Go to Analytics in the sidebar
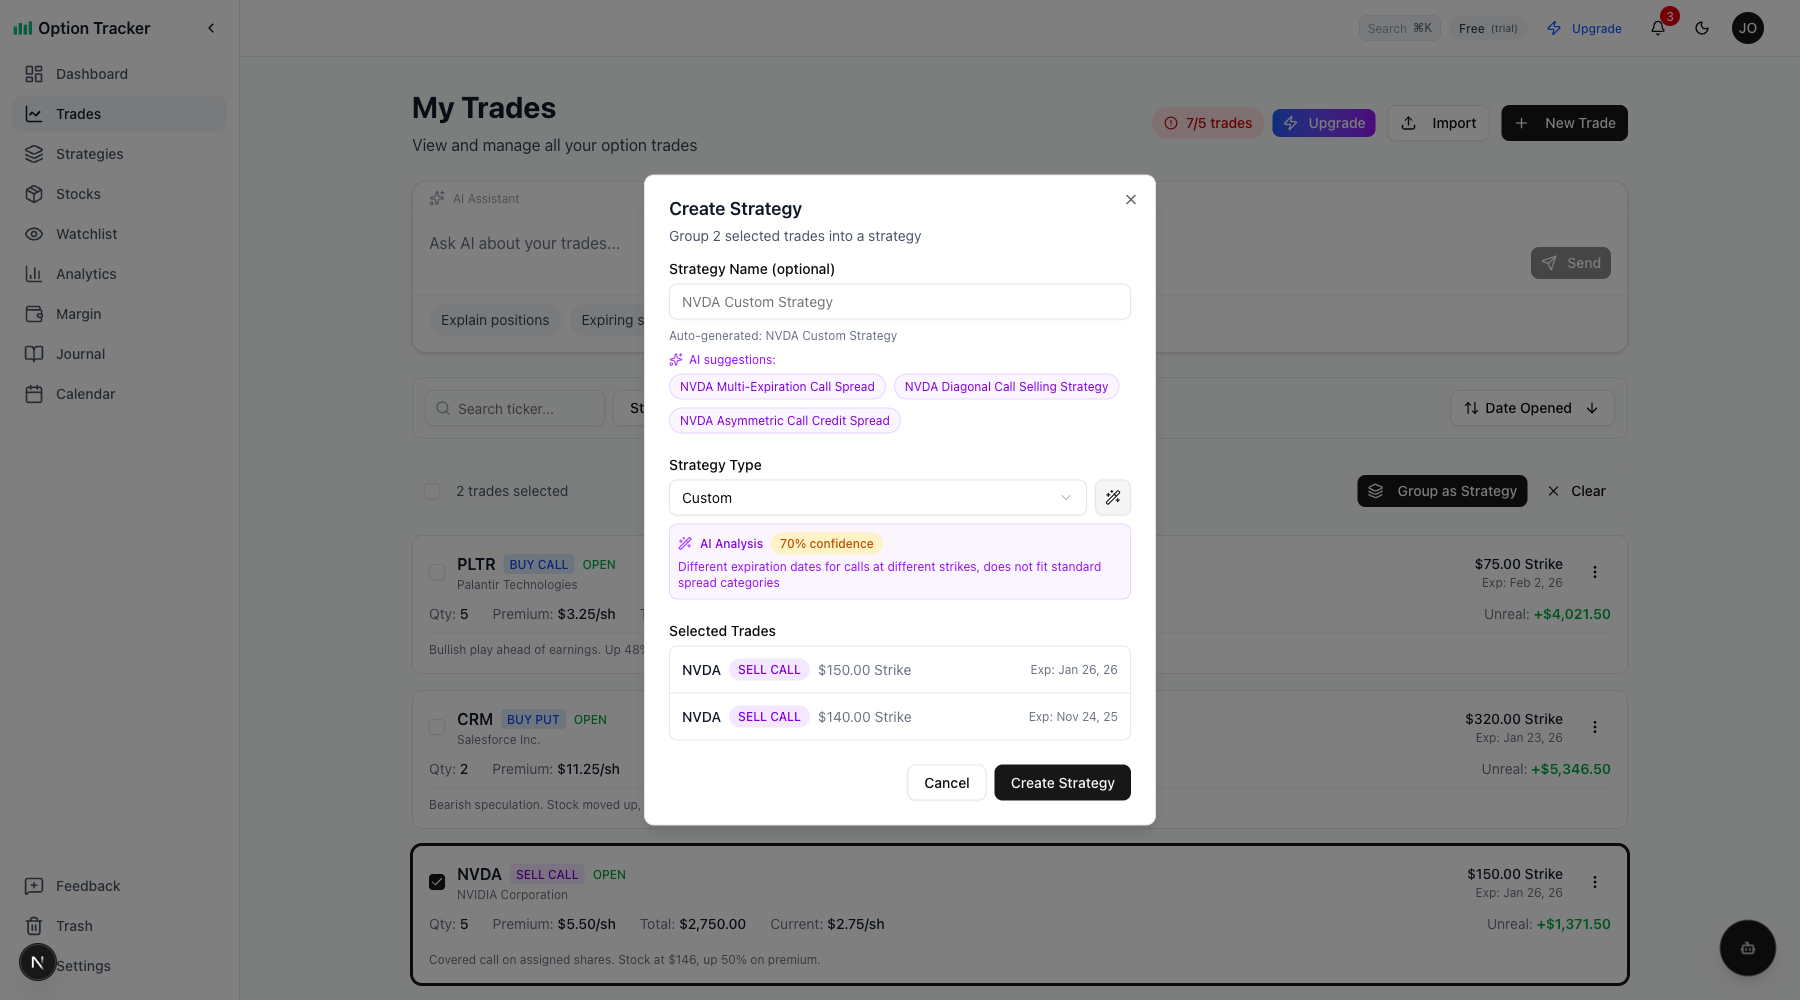This screenshot has width=1800, height=1000. click(x=86, y=274)
